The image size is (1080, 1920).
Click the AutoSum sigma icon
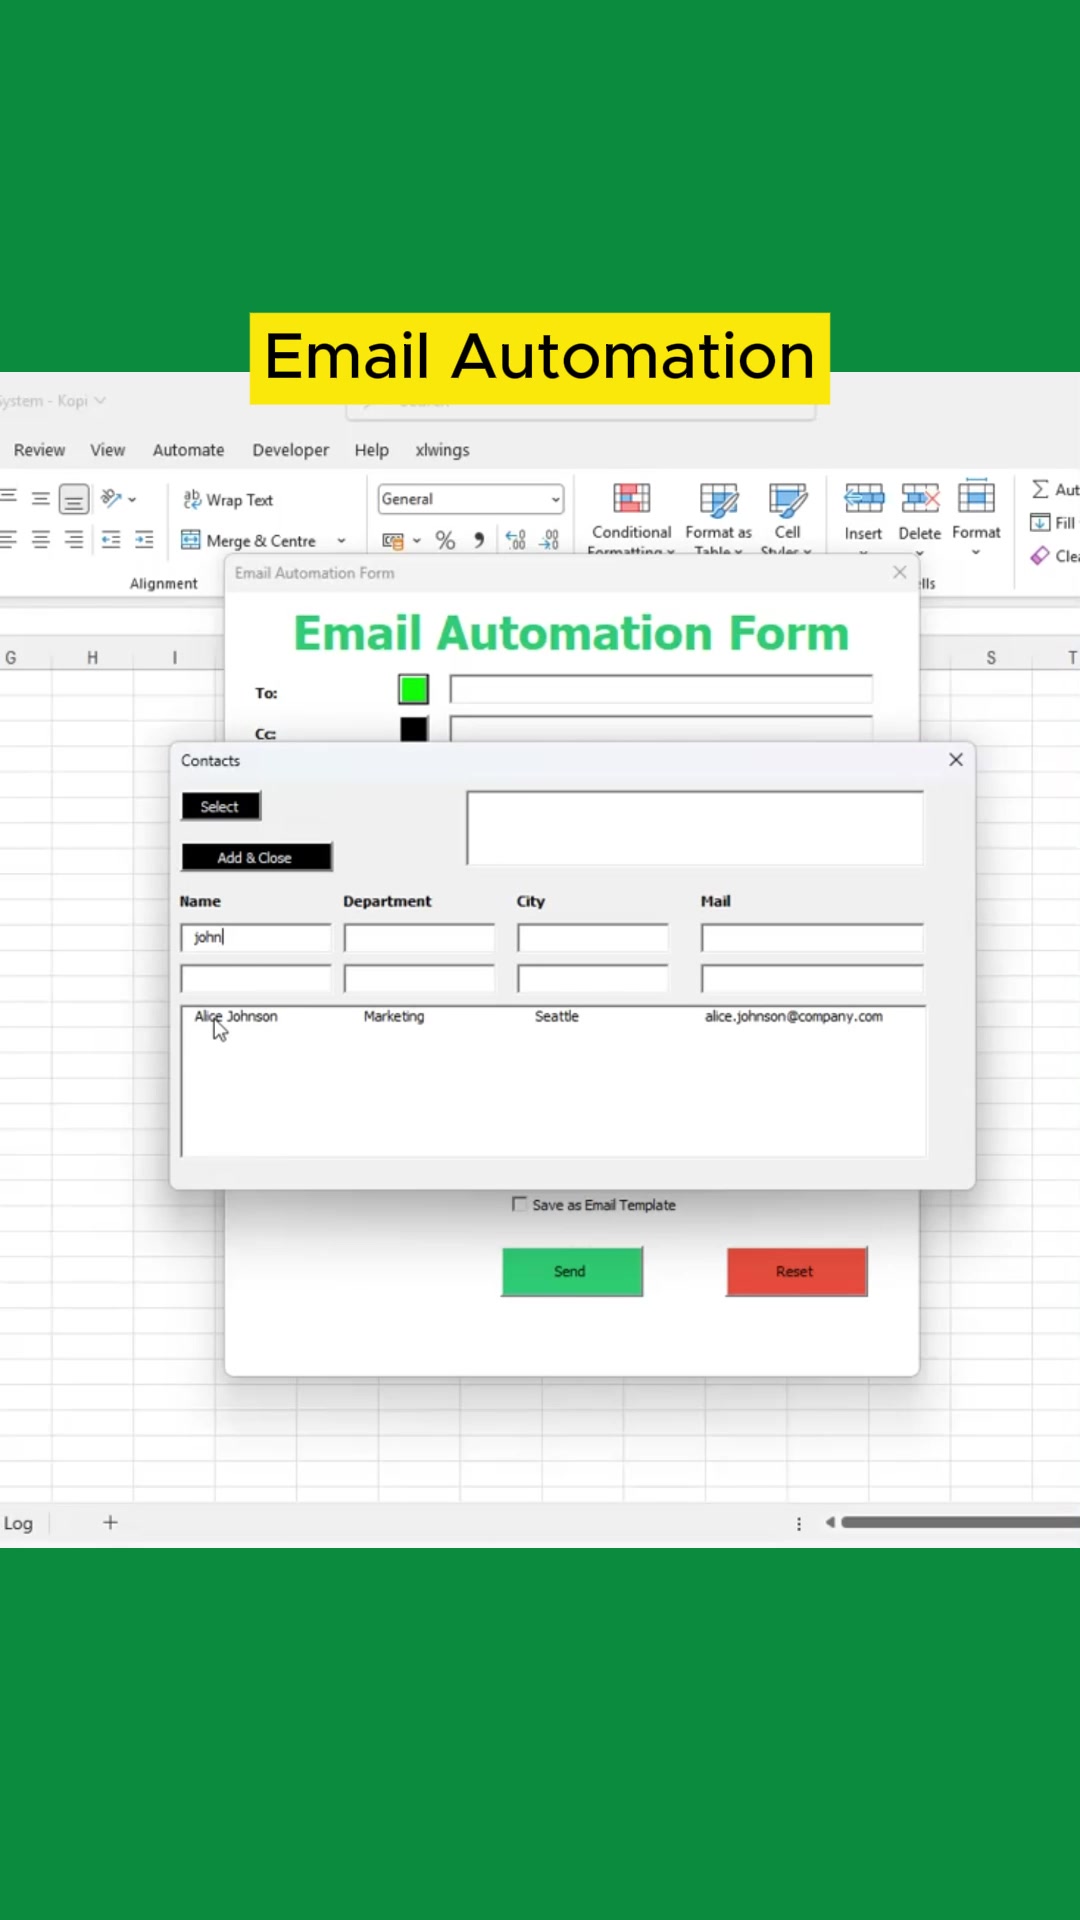tap(1040, 489)
